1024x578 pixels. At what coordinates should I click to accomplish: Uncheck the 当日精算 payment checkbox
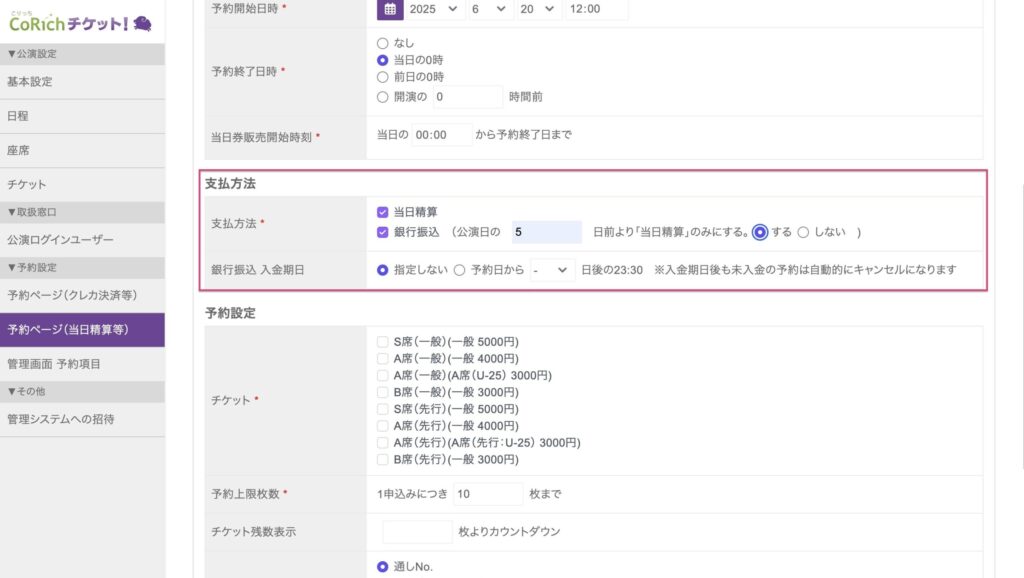(x=382, y=212)
